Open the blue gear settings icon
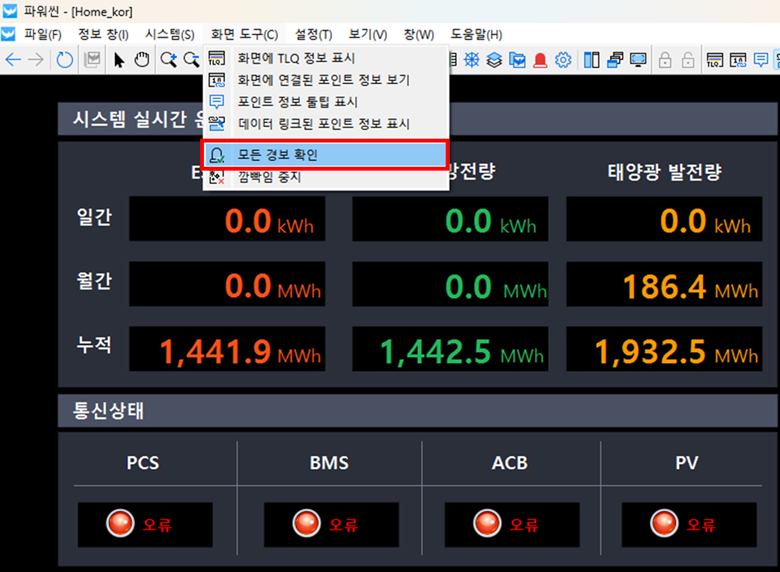The height and width of the screenshot is (572, 780). pos(563,60)
